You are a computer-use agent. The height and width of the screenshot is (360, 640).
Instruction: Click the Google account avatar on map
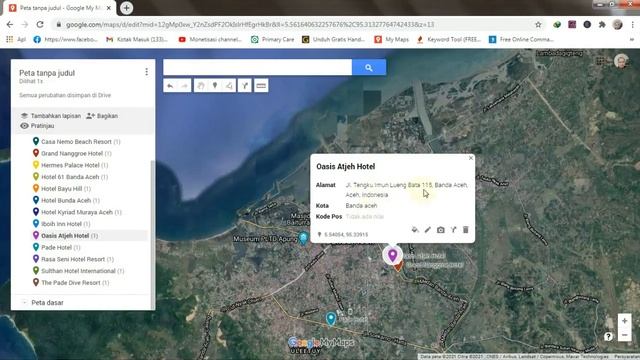(x=621, y=61)
